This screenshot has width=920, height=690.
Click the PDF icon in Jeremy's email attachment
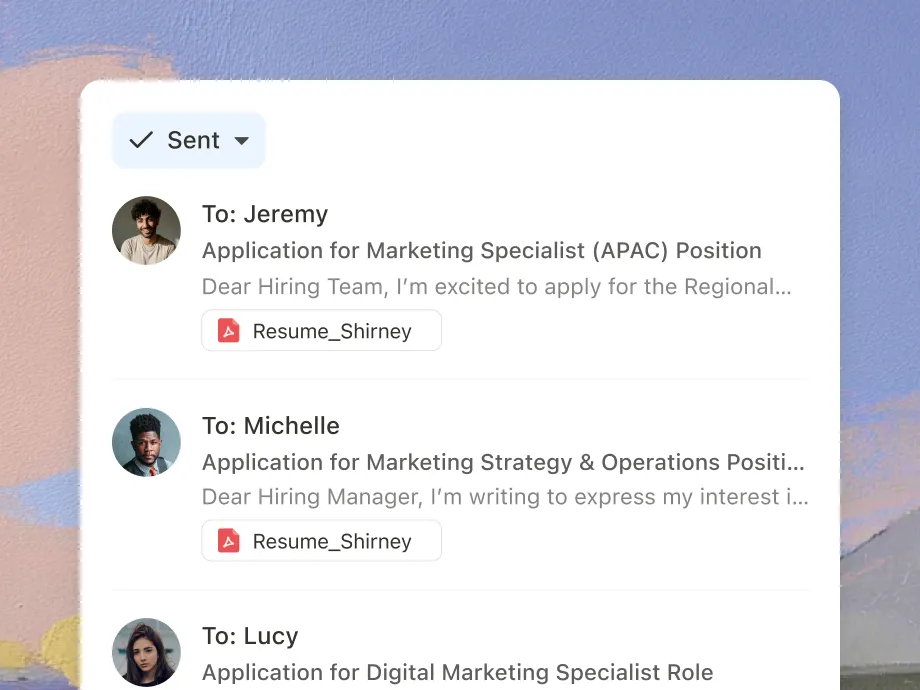pyautogui.click(x=229, y=331)
